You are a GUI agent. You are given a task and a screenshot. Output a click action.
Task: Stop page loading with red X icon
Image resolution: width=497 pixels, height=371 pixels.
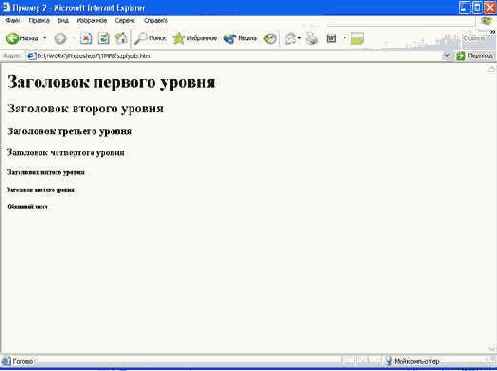86,39
